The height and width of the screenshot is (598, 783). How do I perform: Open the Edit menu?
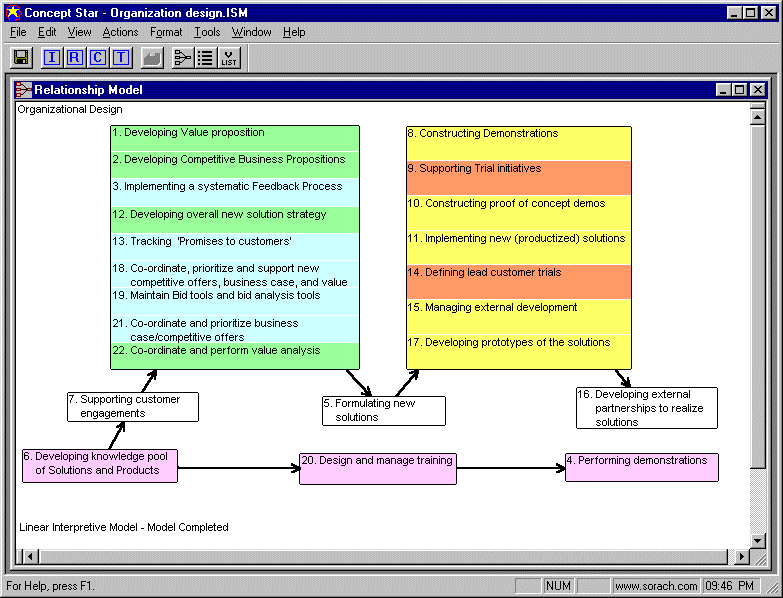[x=47, y=32]
